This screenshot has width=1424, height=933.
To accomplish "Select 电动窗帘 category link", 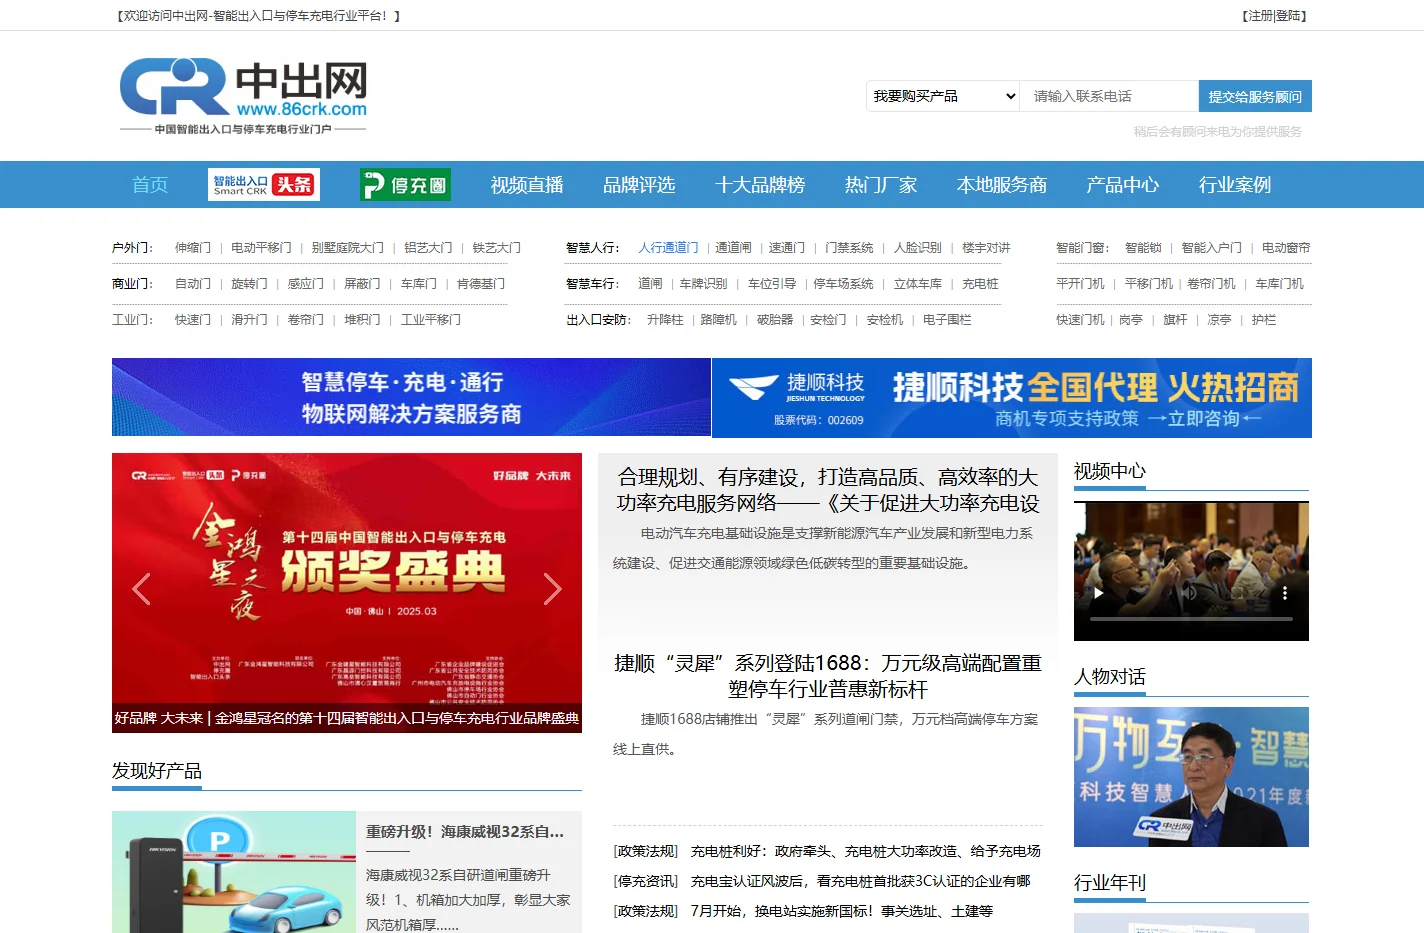I will (x=1286, y=248).
